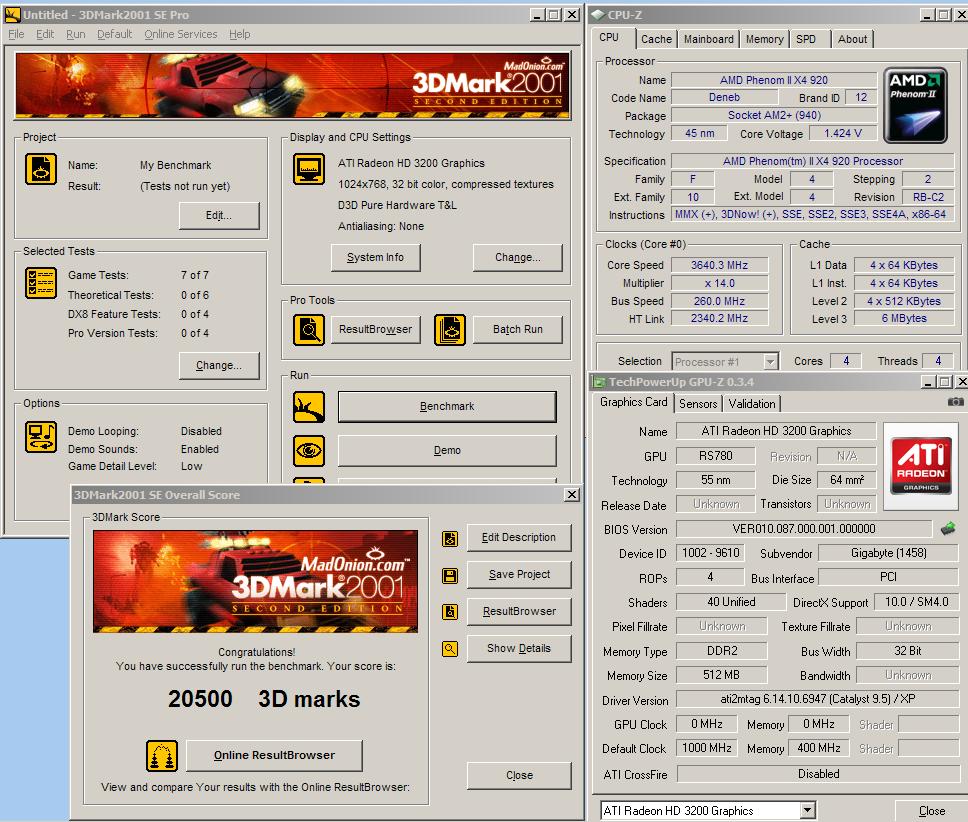The image size is (968, 822).
Task: Click the GPU-Z BIOS save chip icon
Action: point(948,528)
